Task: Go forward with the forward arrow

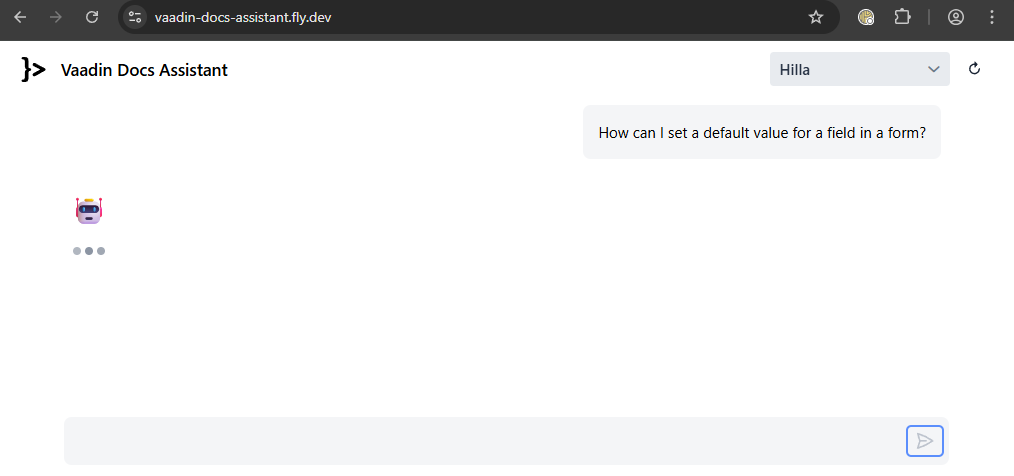Action: pyautogui.click(x=56, y=17)
